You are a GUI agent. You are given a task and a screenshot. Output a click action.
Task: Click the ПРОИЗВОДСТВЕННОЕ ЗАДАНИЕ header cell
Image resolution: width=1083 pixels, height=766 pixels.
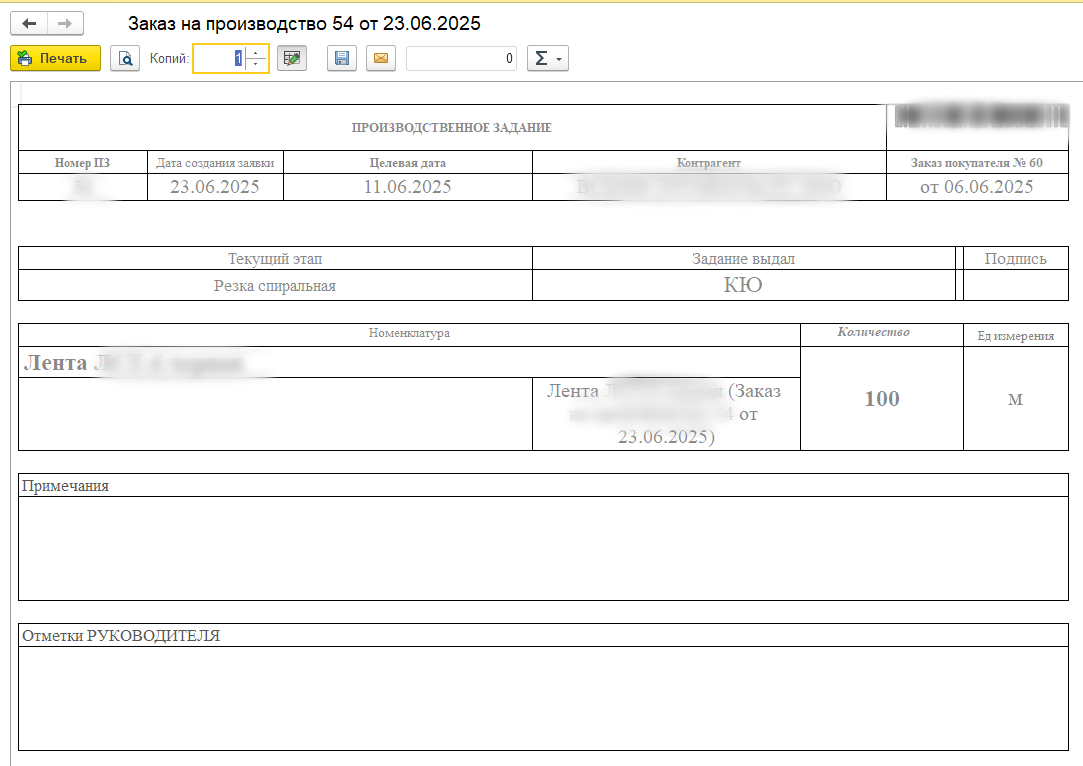tap(451, 128)
